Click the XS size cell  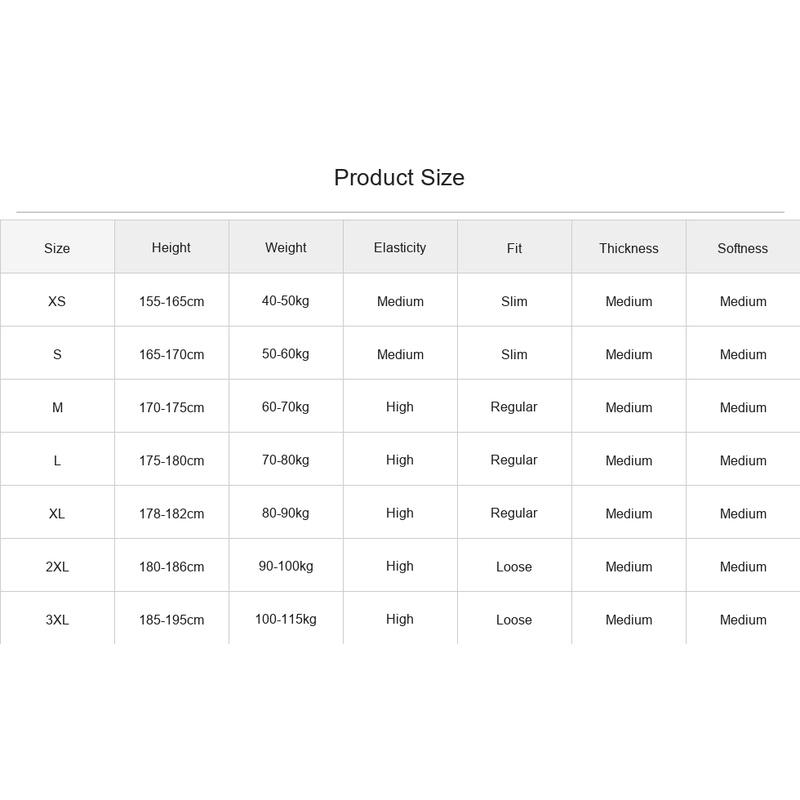[57, 301]
